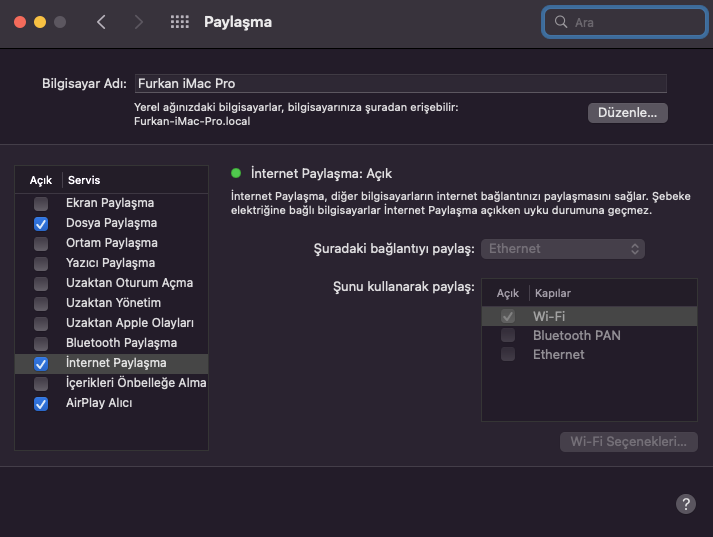Viewport: 713px width, 537px height.
Task: Toggle the Bluetooth PAN port checkbox
Action: click(508, 335)
